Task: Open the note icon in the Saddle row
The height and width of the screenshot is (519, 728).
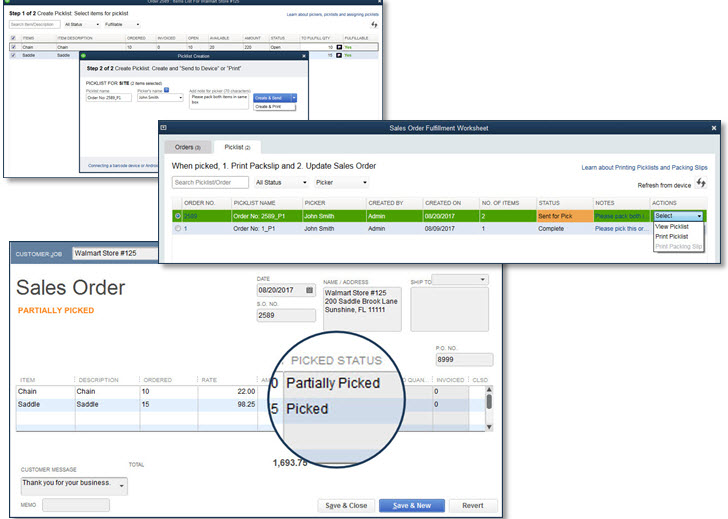Action: [339, 55]
